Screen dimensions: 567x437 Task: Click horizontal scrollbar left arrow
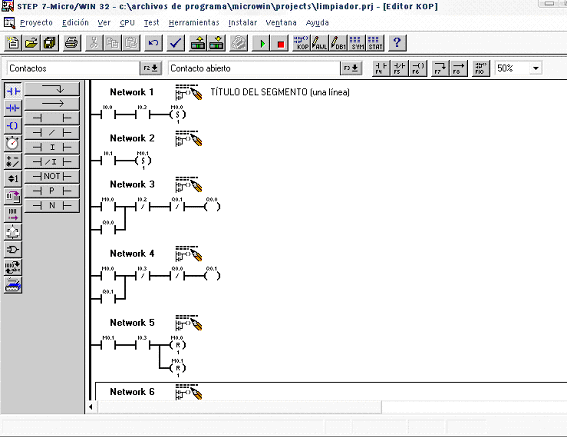pos(91,407)
